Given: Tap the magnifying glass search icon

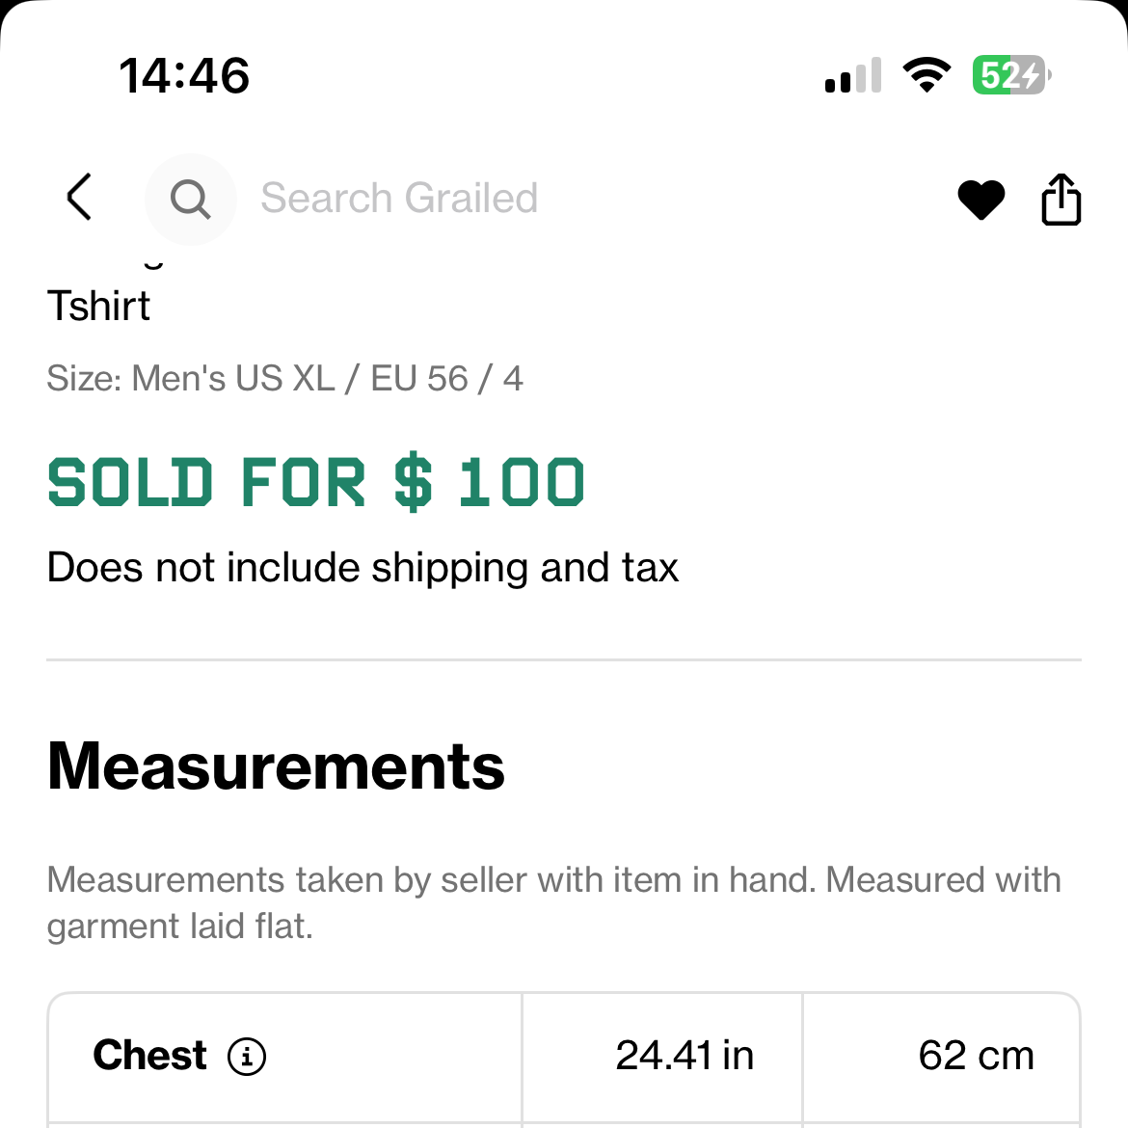Looking at the screenshot, I should [191, 199].
